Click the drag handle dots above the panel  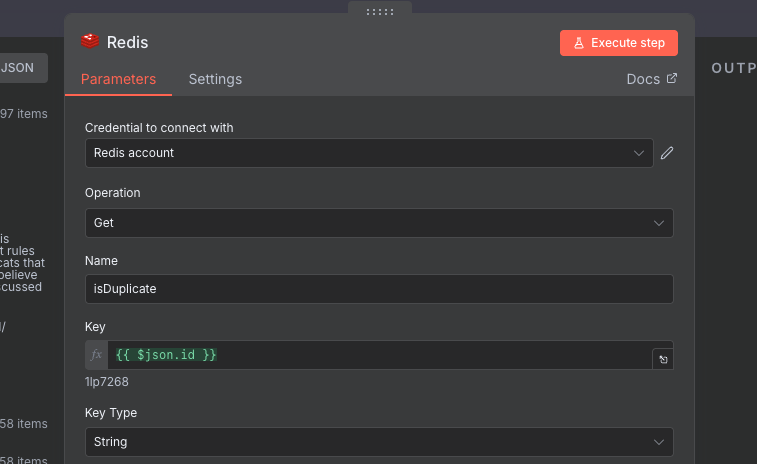tap(380, 12)
